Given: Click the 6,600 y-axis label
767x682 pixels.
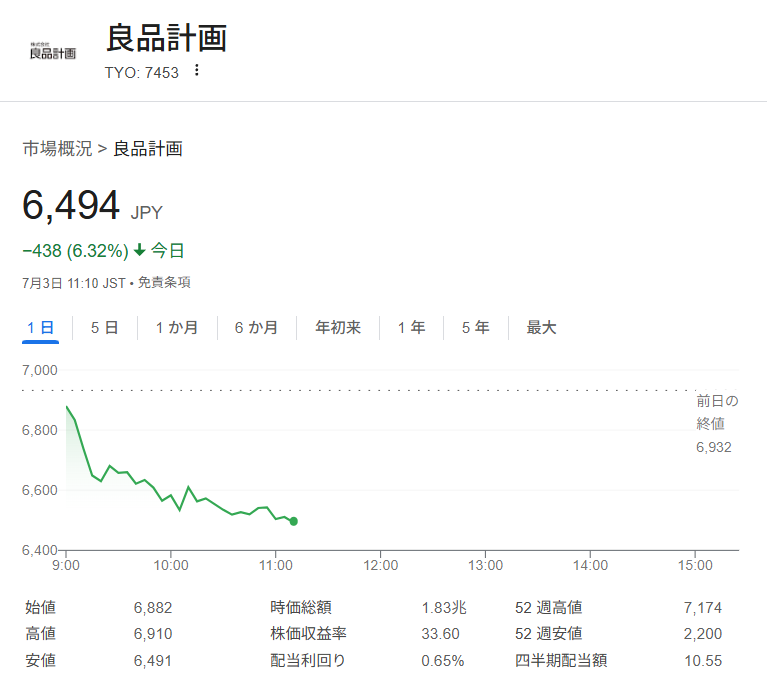Looking at the screenshot, I should 40,490.
